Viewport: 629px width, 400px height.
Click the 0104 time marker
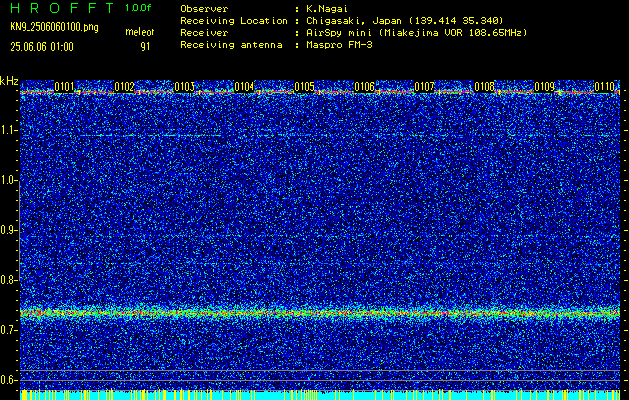click(244, 87)
